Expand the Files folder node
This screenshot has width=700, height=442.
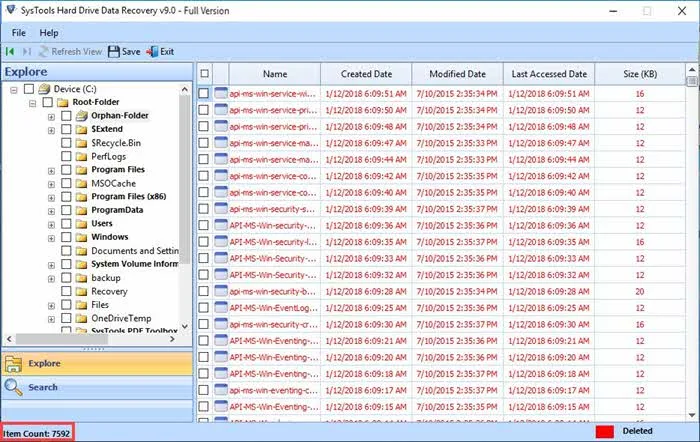tap(51, 306)
